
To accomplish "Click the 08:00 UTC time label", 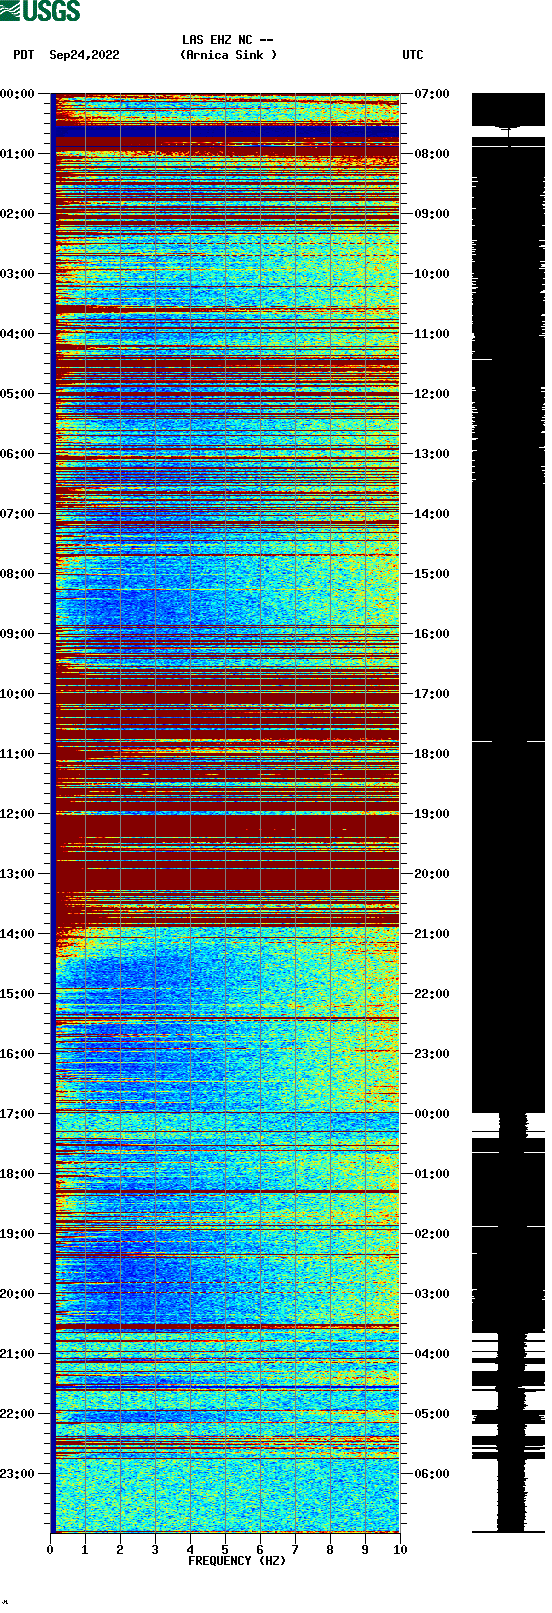I will coord(431,154).
